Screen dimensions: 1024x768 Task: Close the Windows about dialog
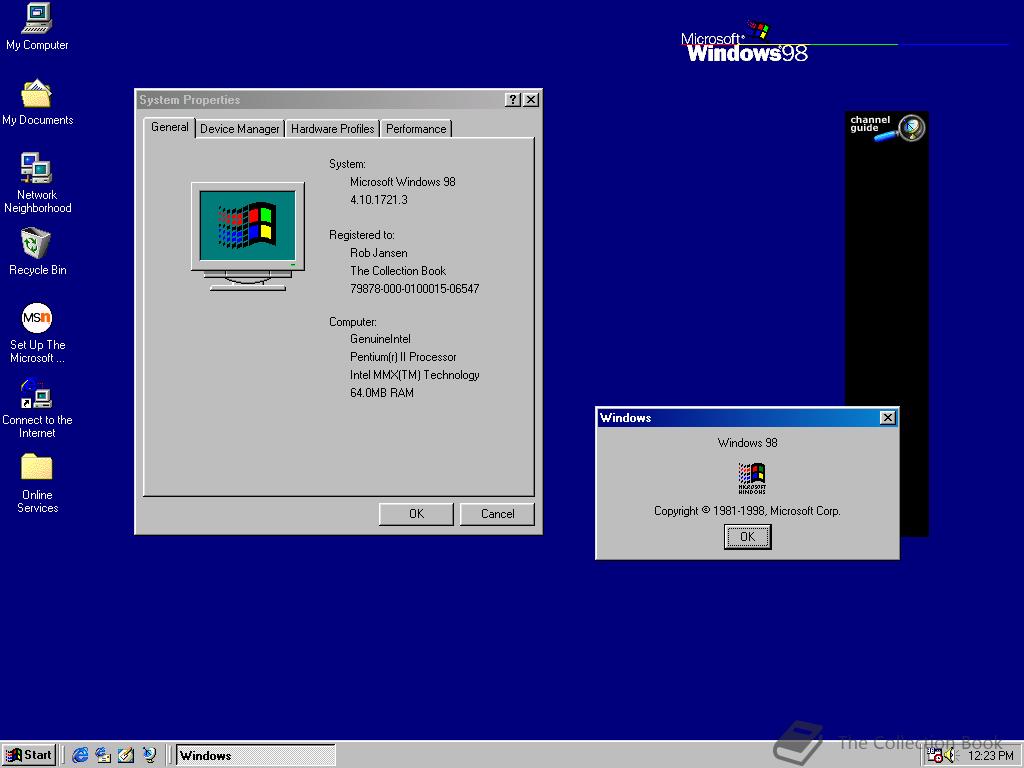tap(887, 418)
